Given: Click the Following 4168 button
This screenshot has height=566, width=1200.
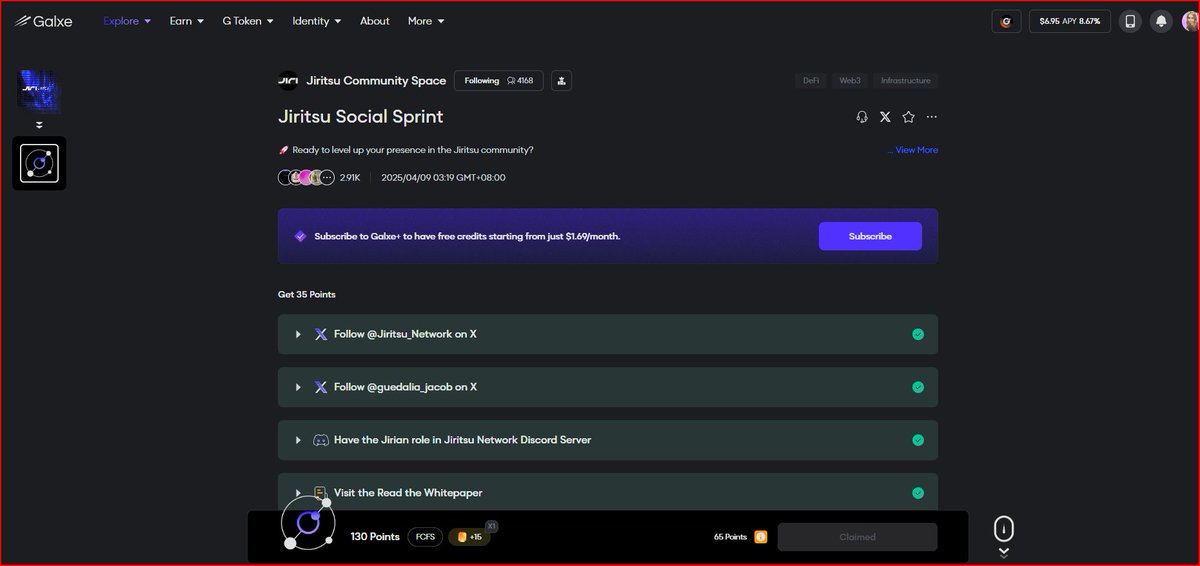Looking at the screenshot, I should [499, 81].
